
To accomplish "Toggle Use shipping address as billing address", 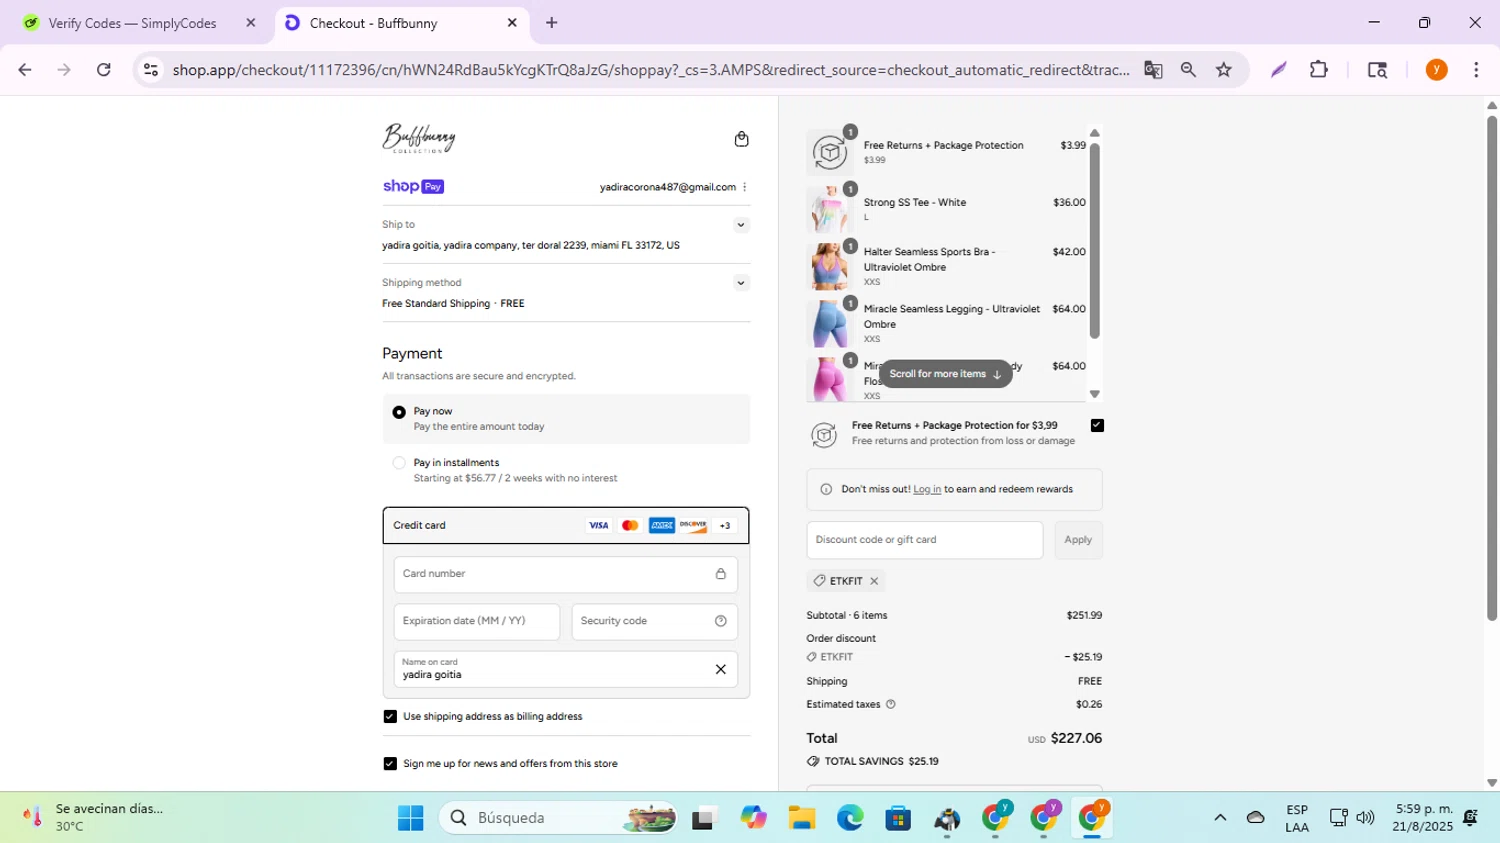I will coord(390,717).
